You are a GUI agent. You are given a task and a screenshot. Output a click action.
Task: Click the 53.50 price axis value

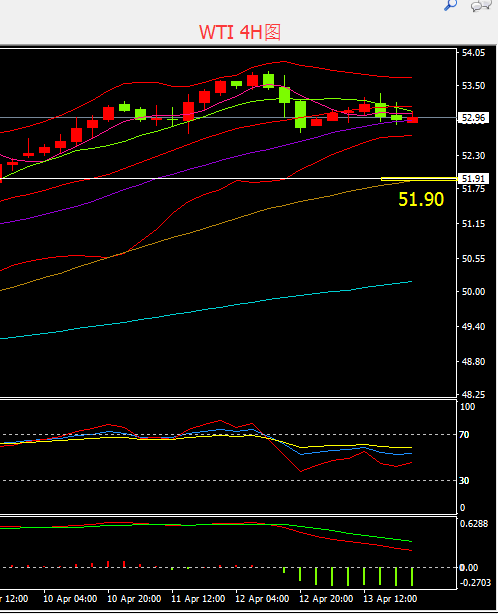click(x=473, y=86)
